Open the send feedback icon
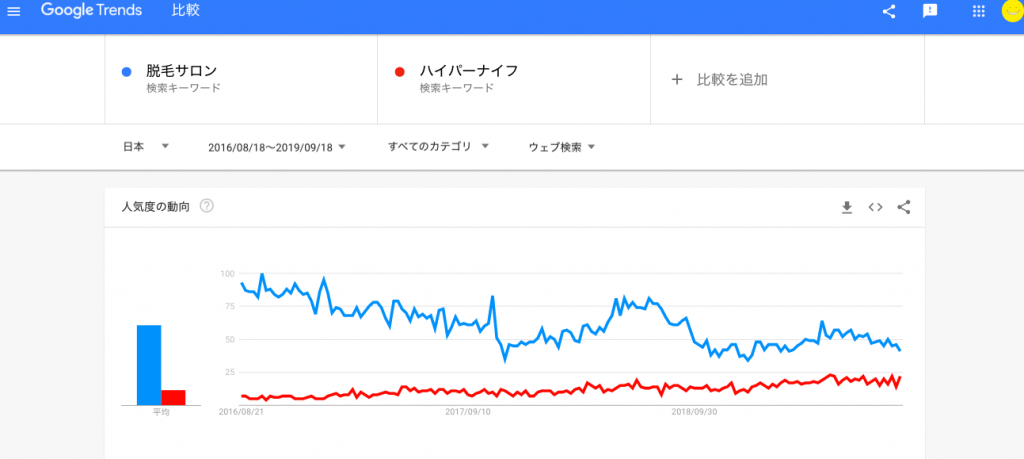Viewport: 1024px width, 459px height. click(x=930, y=12)
